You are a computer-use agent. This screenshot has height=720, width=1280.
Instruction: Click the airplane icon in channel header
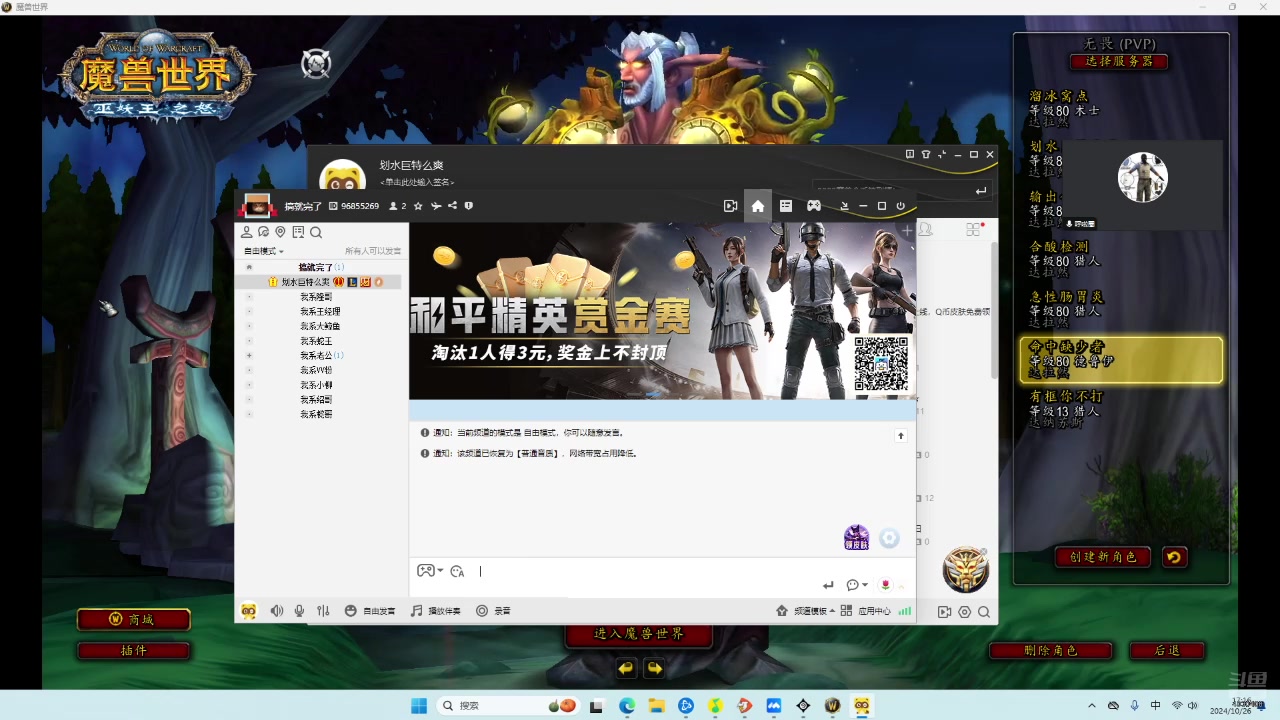coord(435,206)
